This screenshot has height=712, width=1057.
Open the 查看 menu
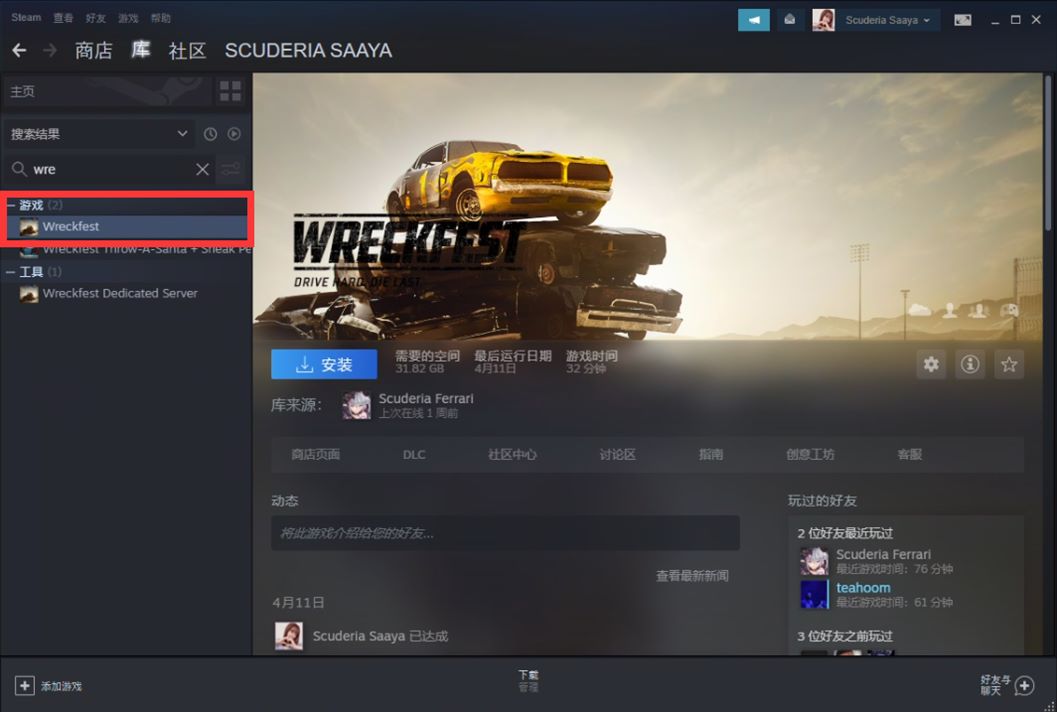click(x=63, y=18)
